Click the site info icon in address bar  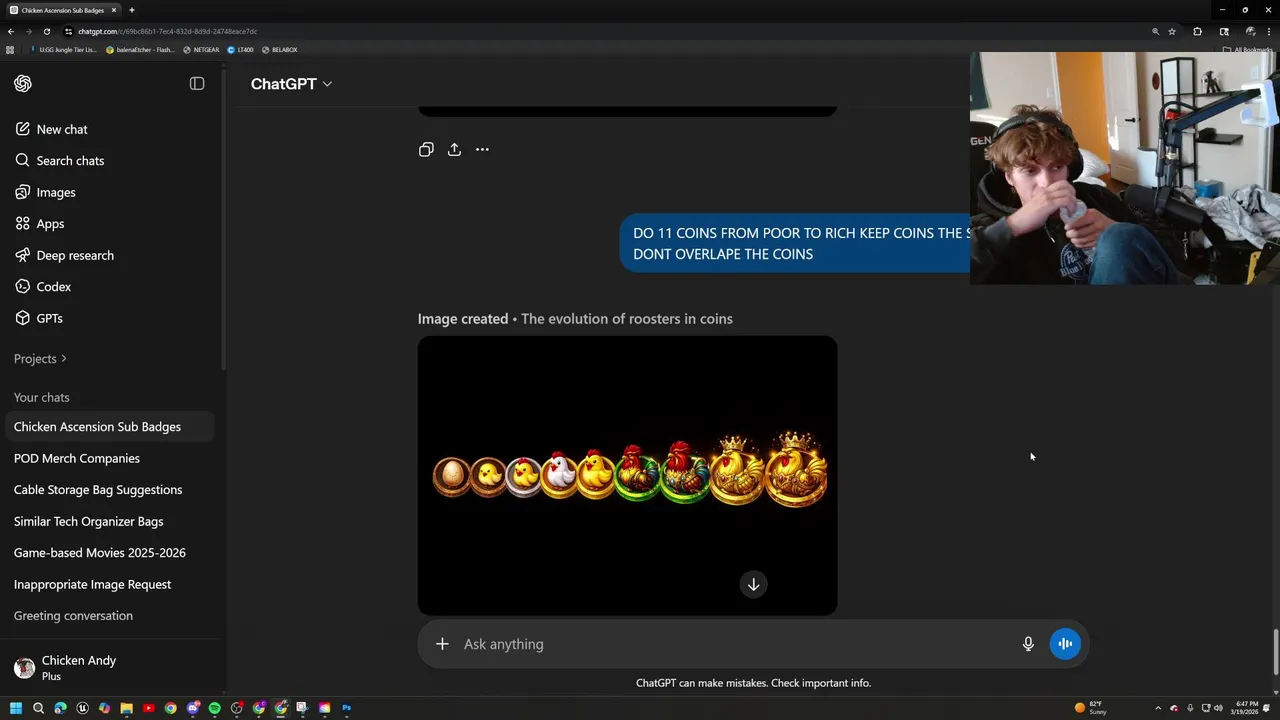68,31
